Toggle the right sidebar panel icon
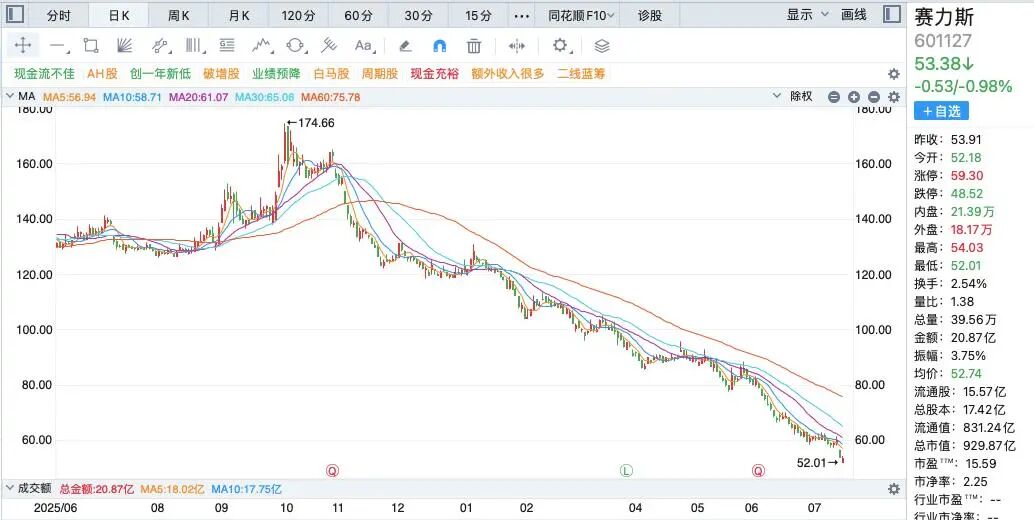This screenshot has height=520, width=1034. coord(892,14)
